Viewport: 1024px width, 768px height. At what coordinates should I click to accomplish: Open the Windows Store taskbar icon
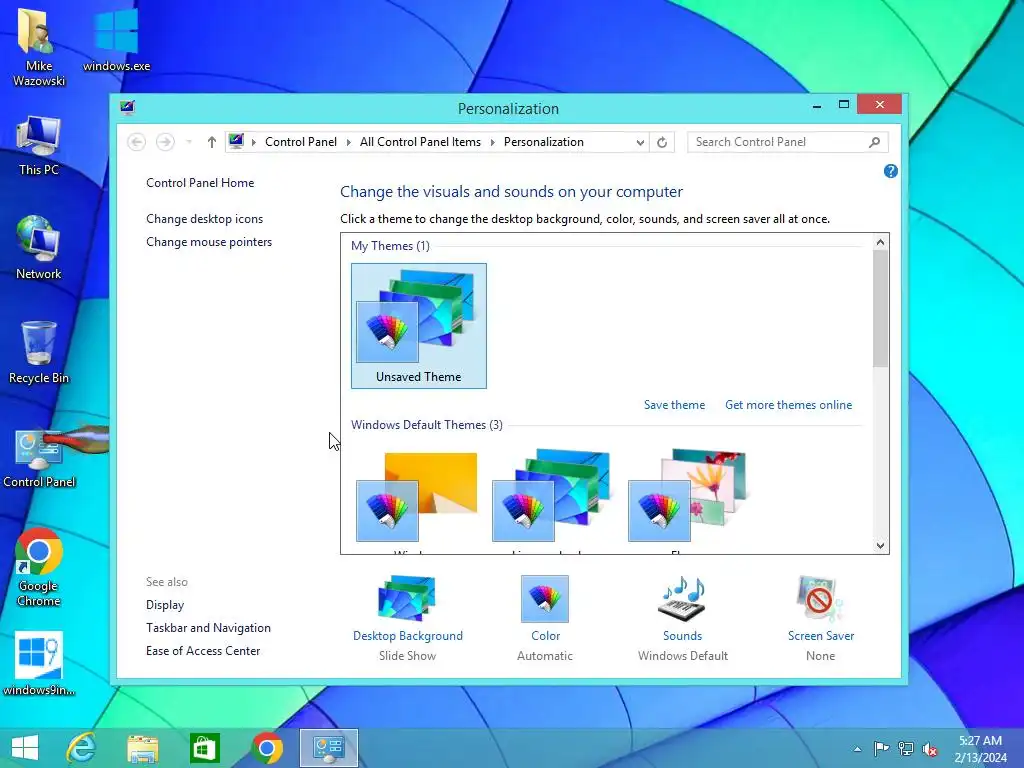click(x=204, y=748)
